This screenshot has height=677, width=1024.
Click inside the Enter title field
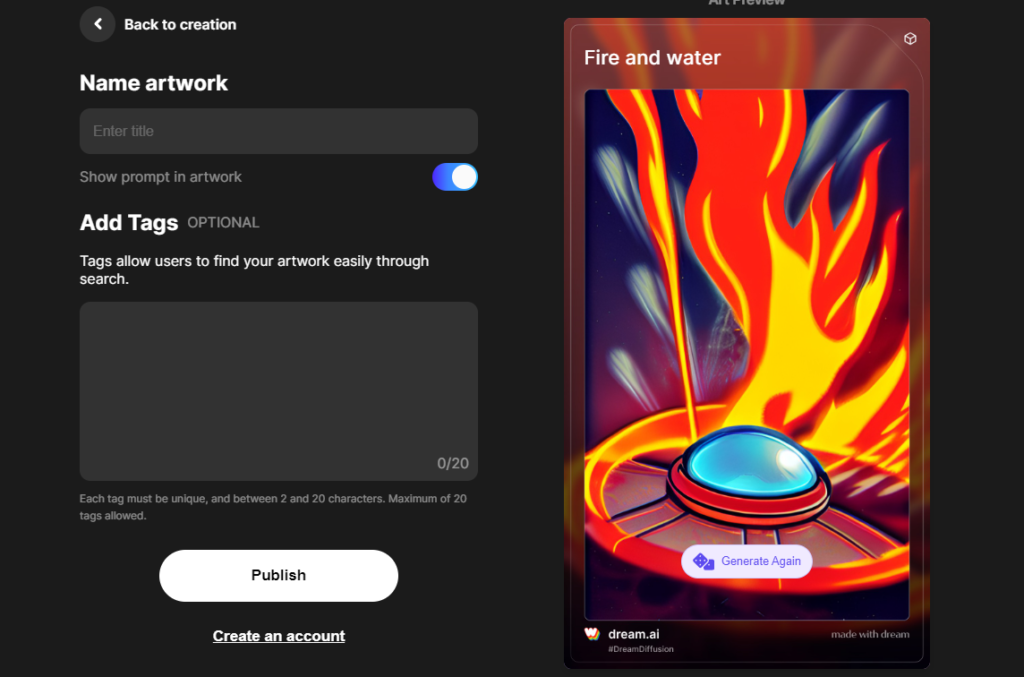pyautogui.click(x=278, y=131)
